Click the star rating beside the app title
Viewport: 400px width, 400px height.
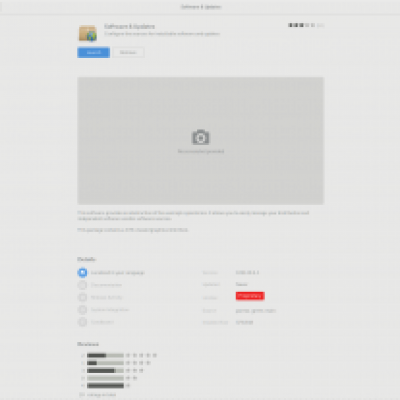coord(306,25)
